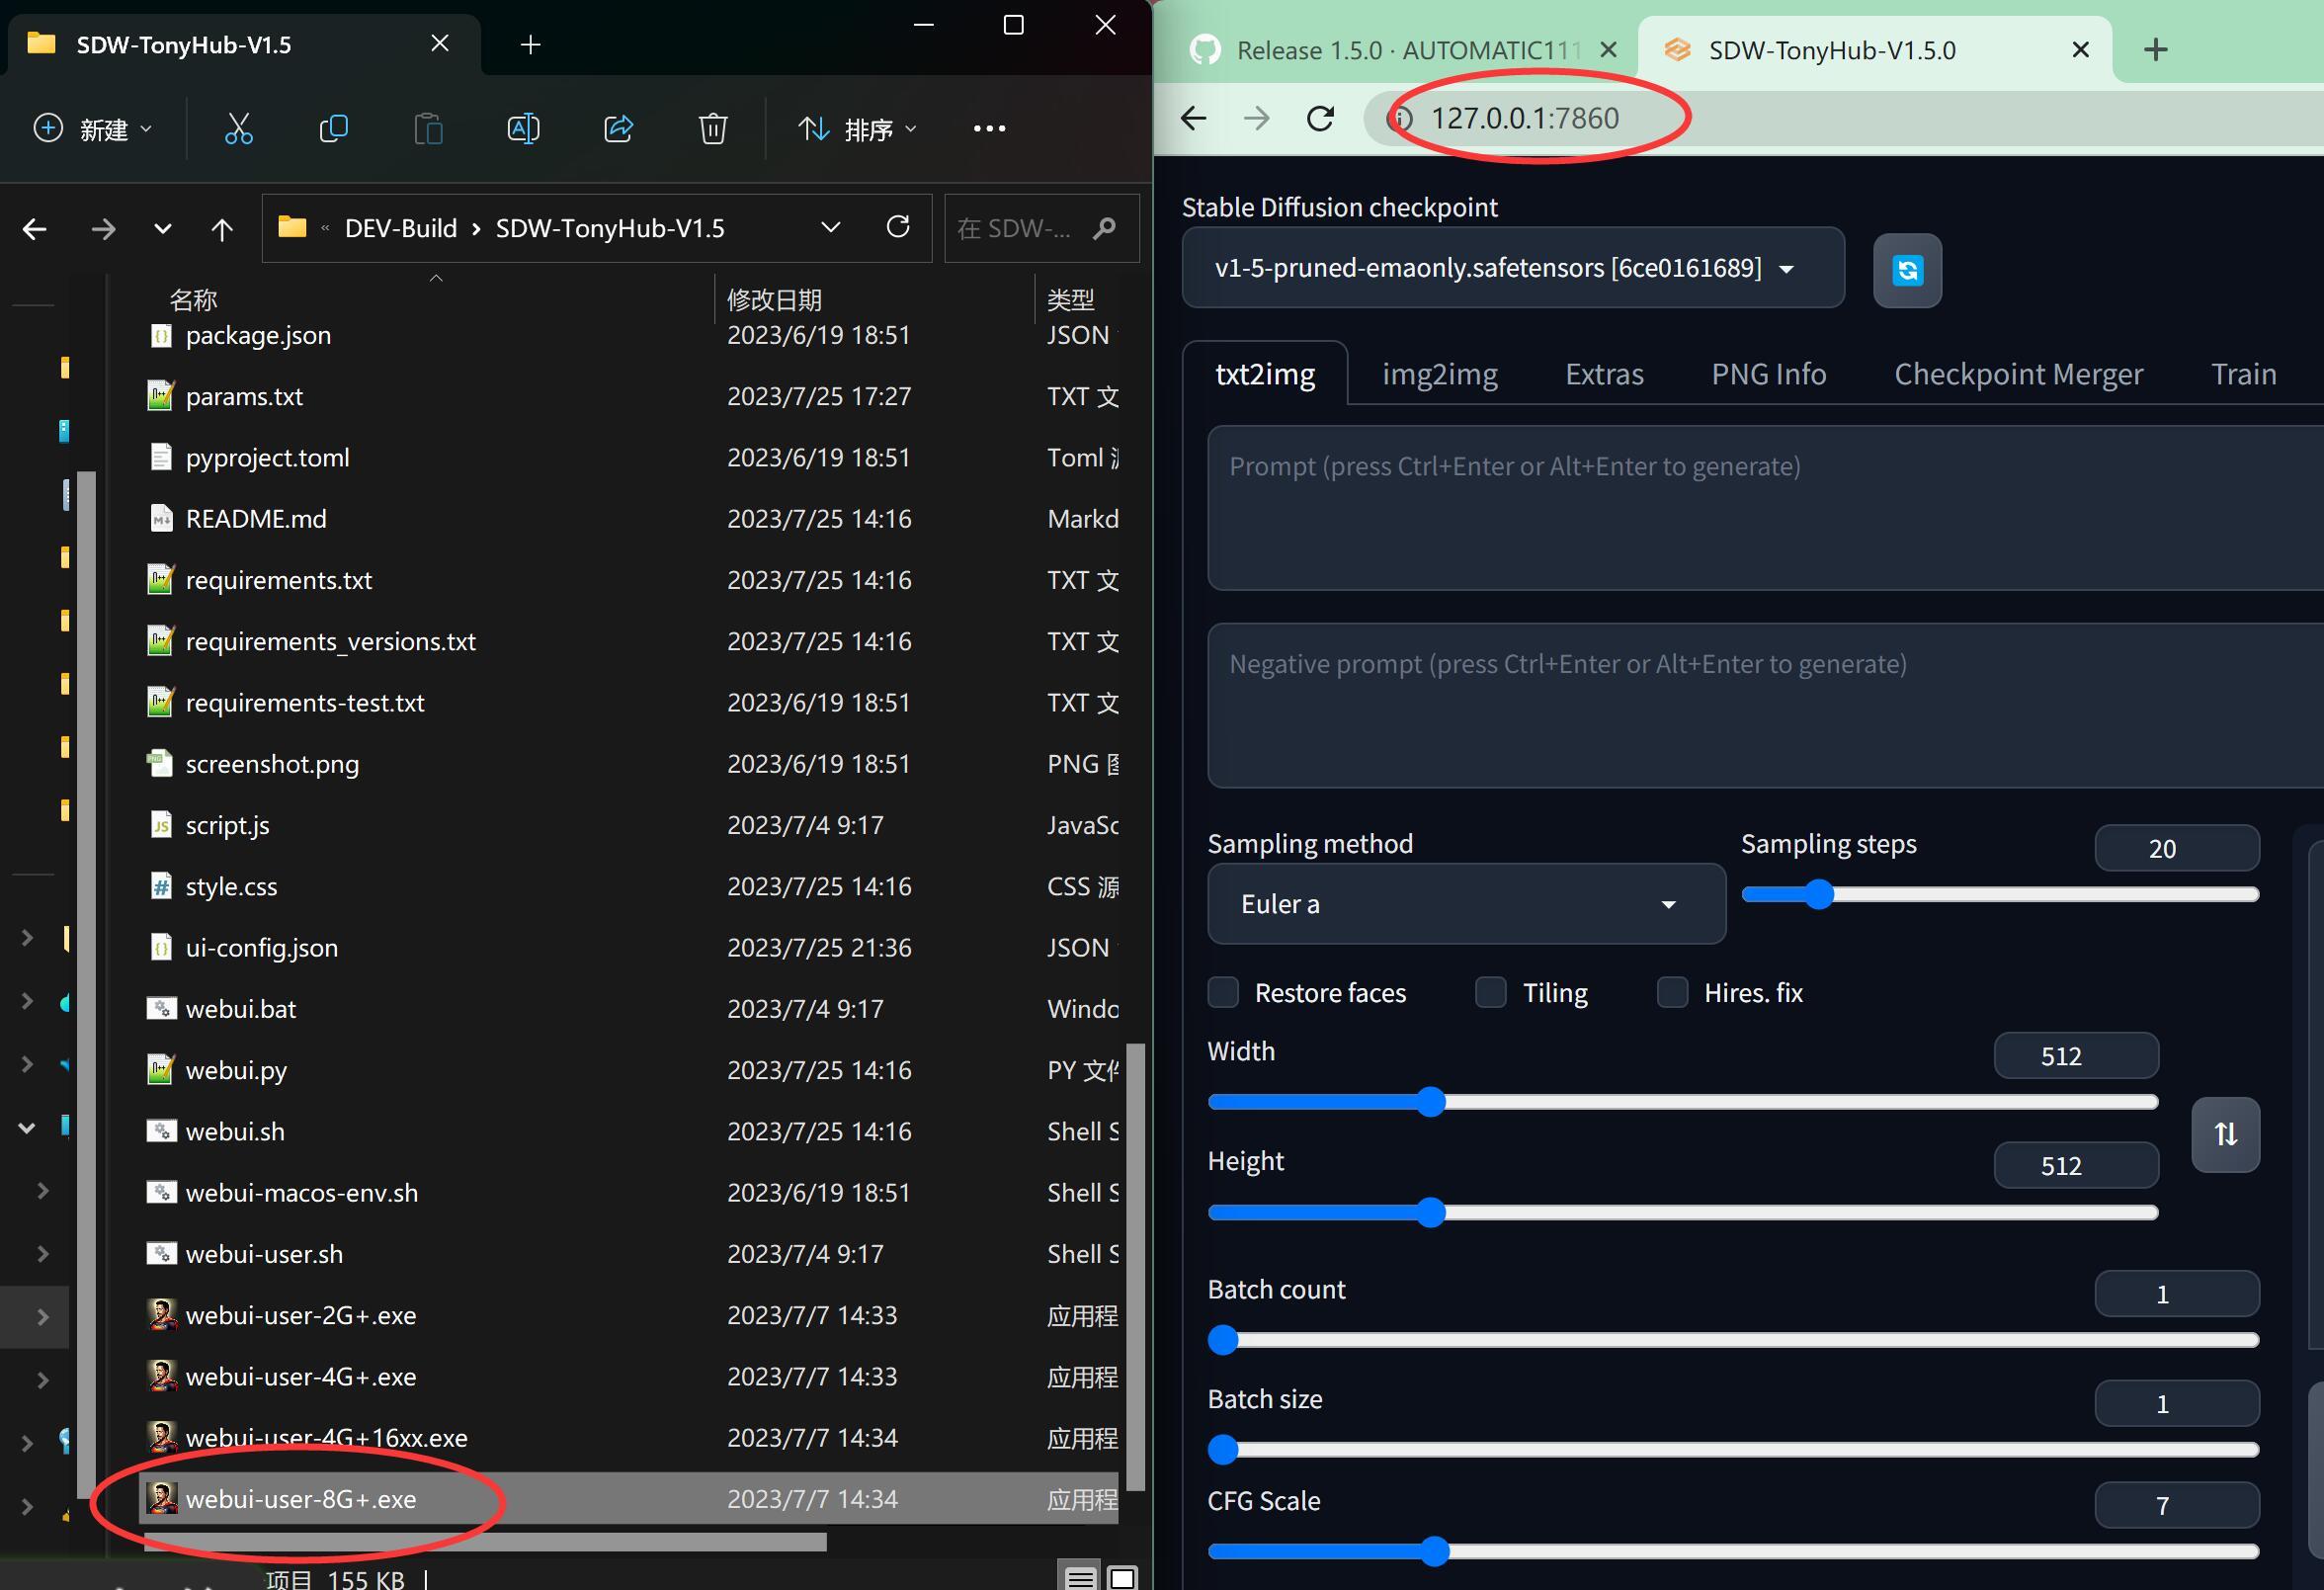Switch to the img2img tab
Image resolution: width=2324 pixels, height=1590 pixels.
(x=1439, y=374)
